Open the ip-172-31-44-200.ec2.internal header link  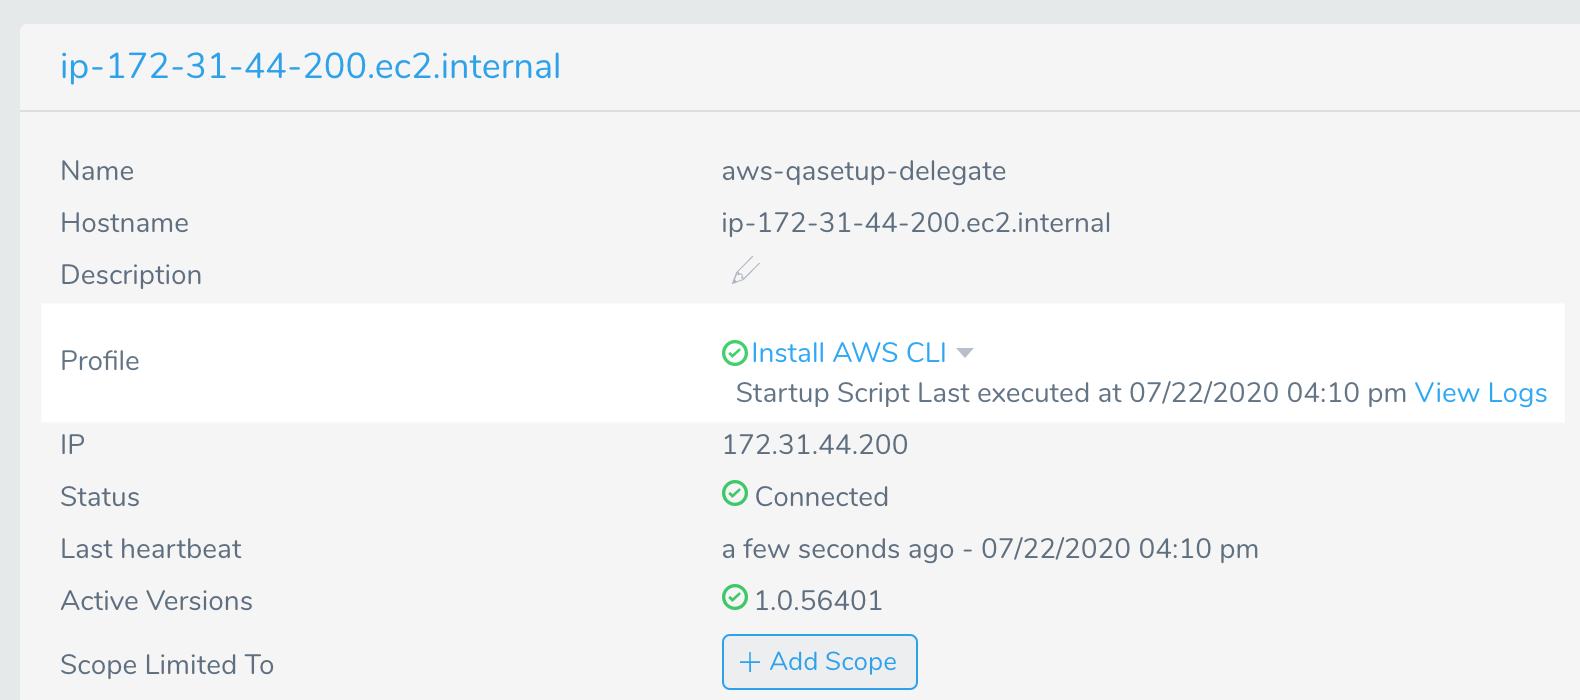[x=310, y=66]
